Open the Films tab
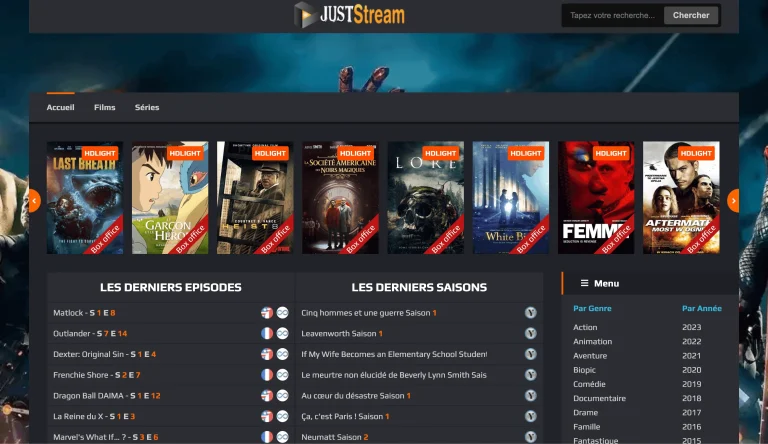Viewport: 768px width, 444px height. [x=104, y=107]
